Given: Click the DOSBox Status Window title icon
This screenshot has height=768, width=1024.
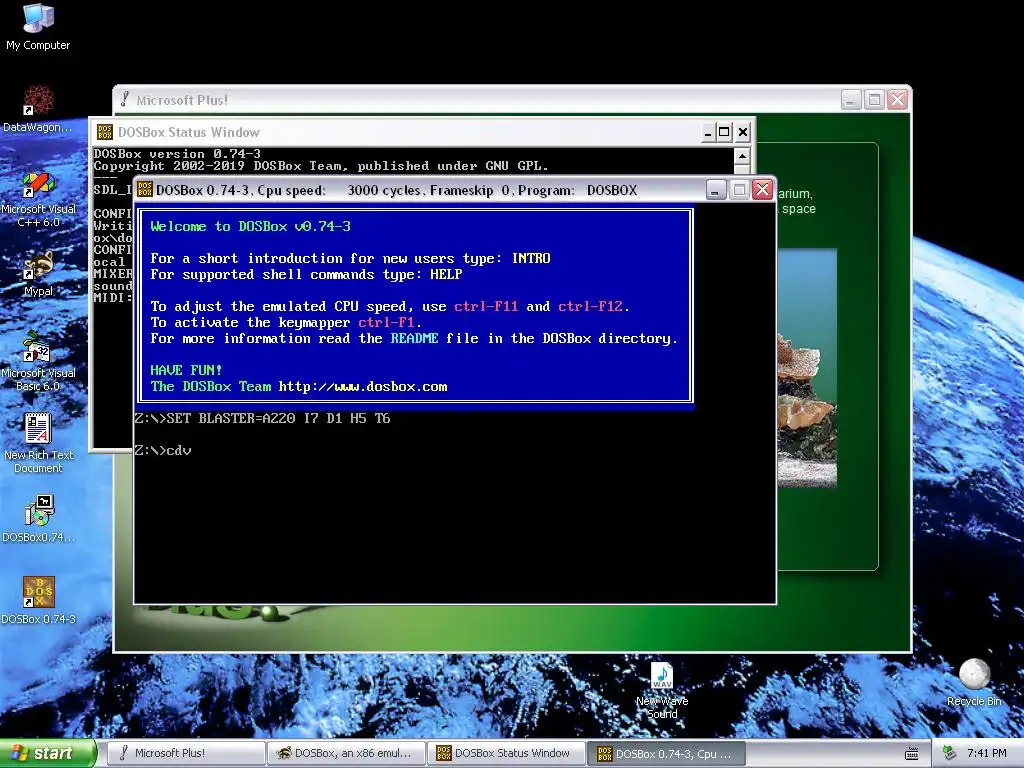Looking at the screenshot, I should [x=104, y=132].
